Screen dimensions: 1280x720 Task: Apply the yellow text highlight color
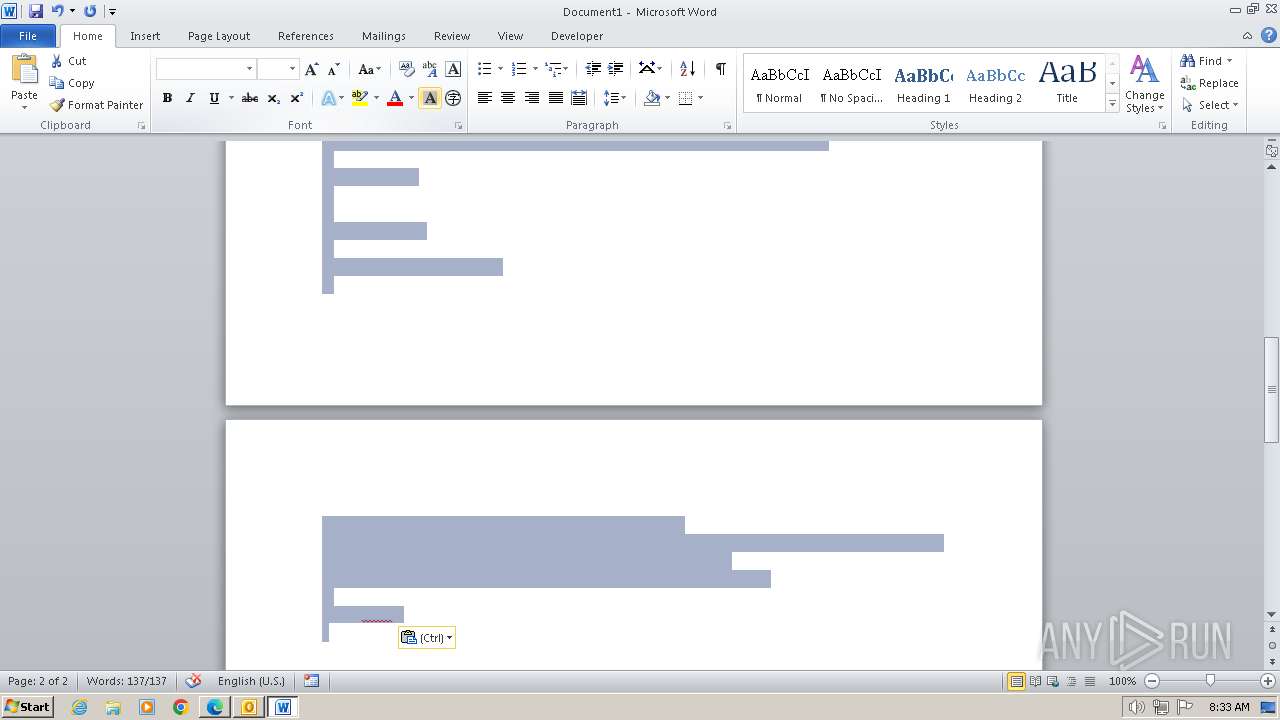pos(360,98)
